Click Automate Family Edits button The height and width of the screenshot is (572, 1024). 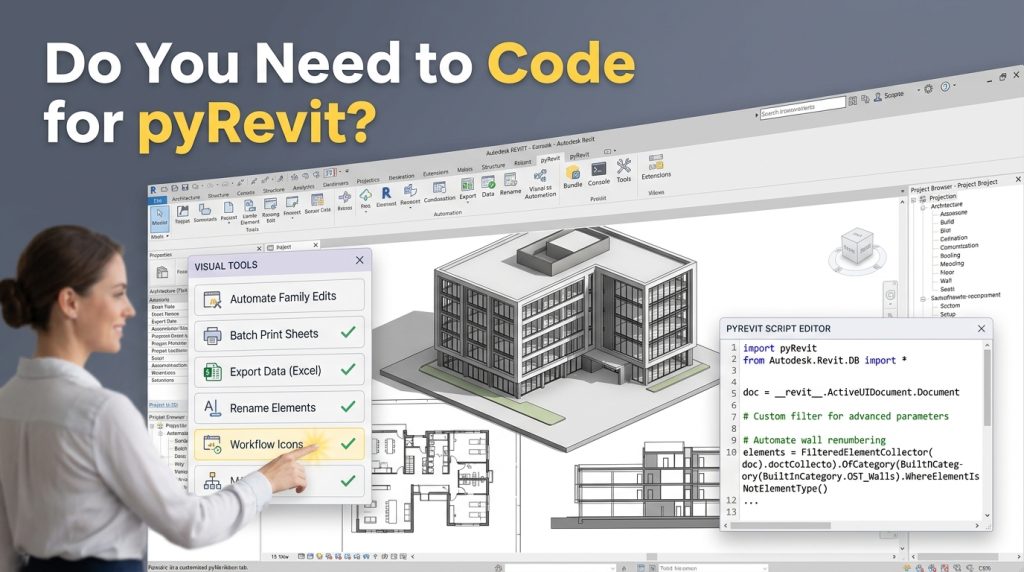(280, 298)
